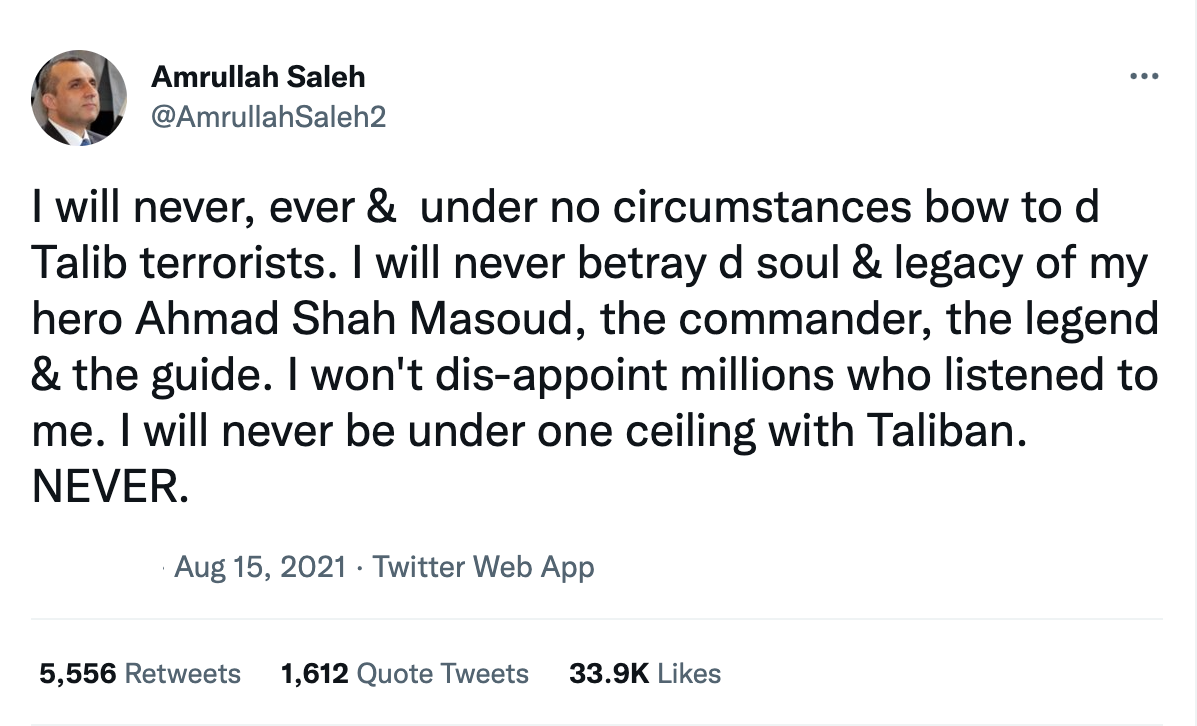Click the three-dot ellipsis icon
The width and height of the screenshot is (1197, 726).
pyautogui.click(x=1144, y=75)
